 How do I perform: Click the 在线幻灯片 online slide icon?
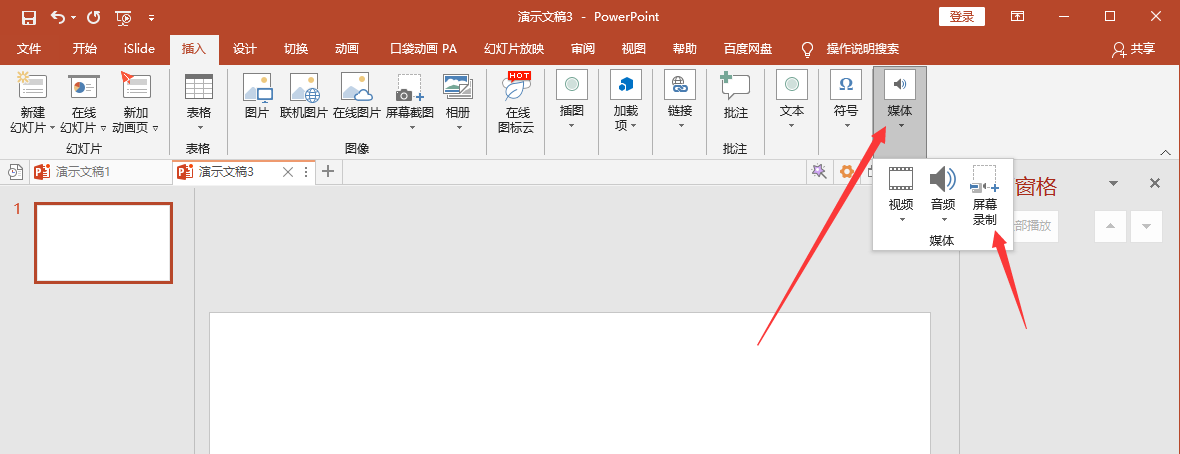(x=84, y=87)
